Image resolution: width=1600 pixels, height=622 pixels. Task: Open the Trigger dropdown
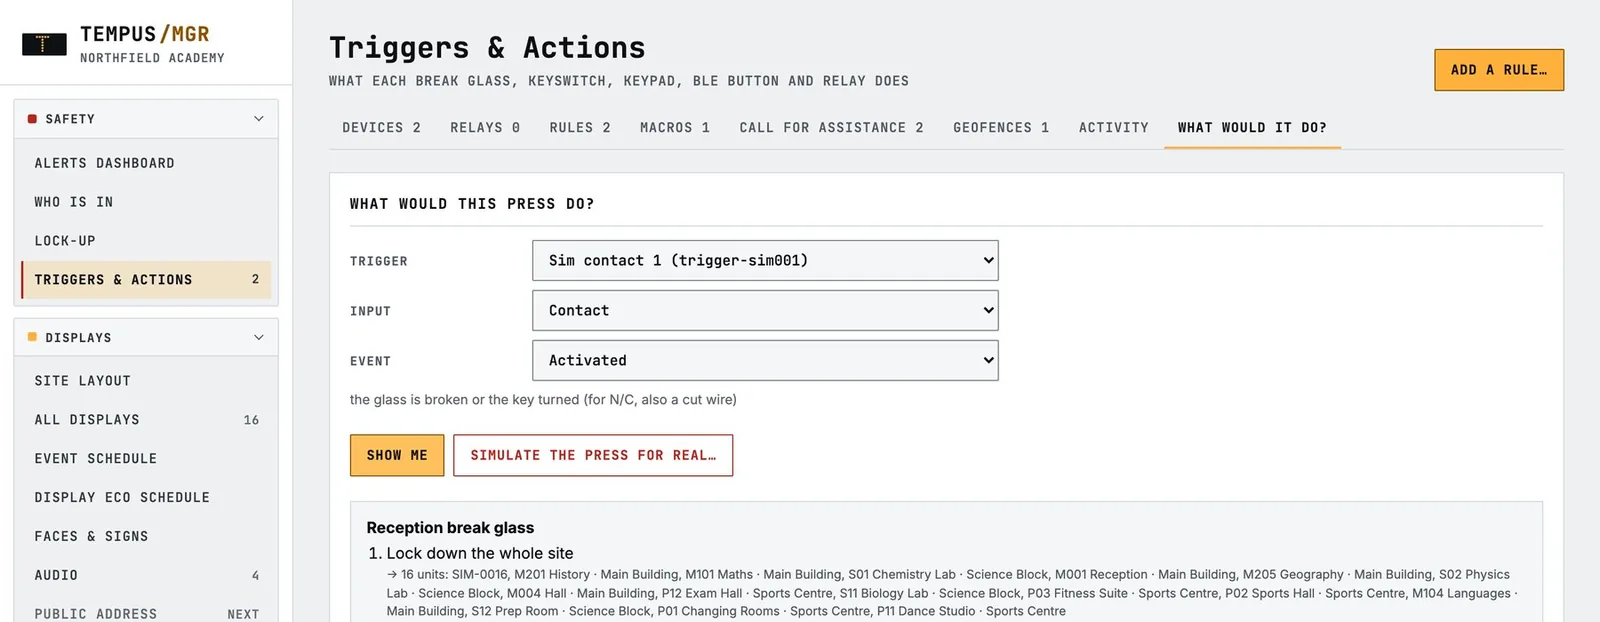click(x=765, y=261)
